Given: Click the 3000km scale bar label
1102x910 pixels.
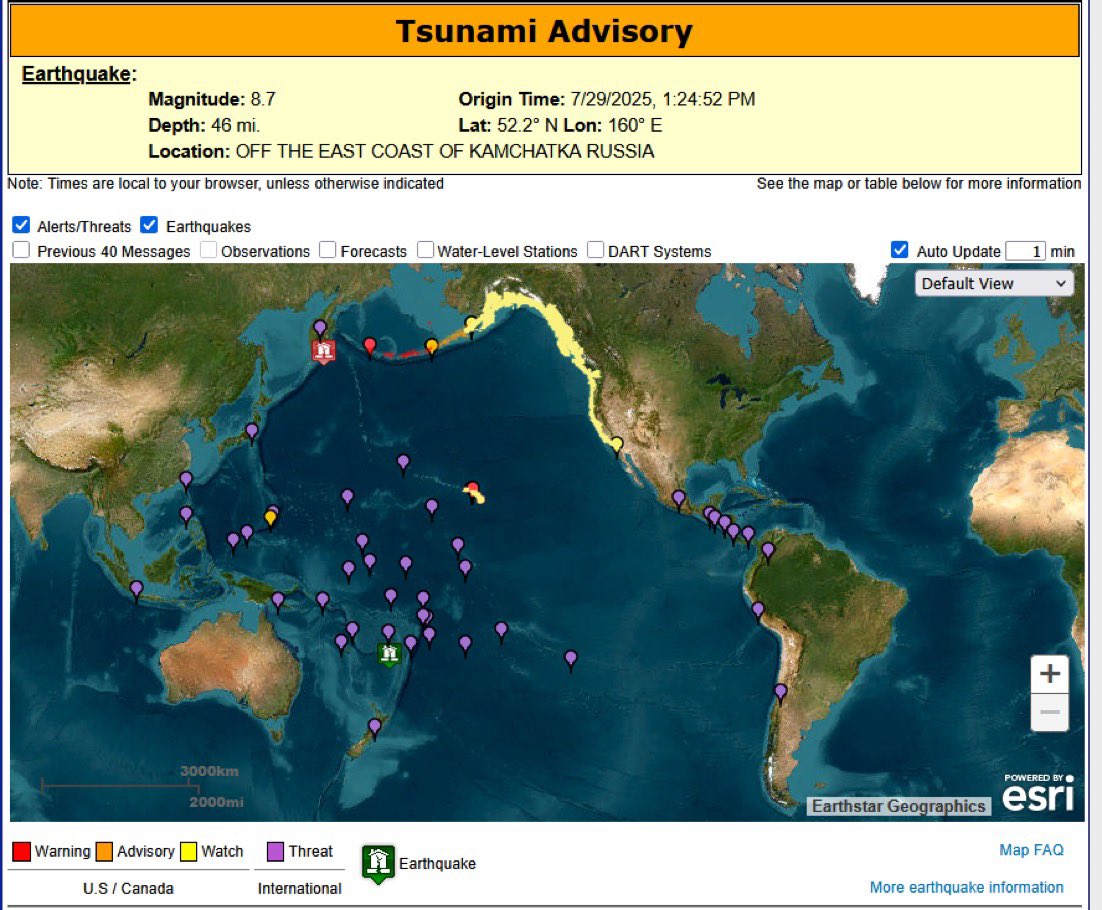Looking at the screenshot, I should 209,771.
